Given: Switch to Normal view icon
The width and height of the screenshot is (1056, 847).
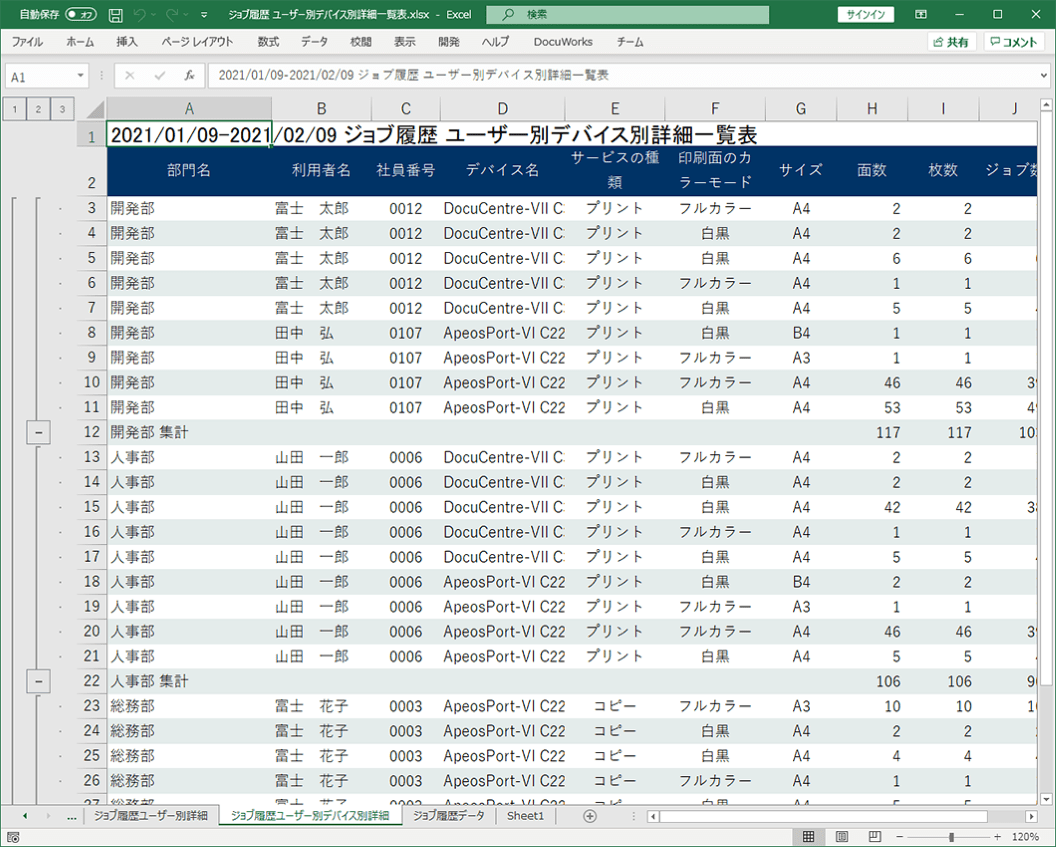Looking at the screenshot, I should pyautogui.click(x=808, y=836).
